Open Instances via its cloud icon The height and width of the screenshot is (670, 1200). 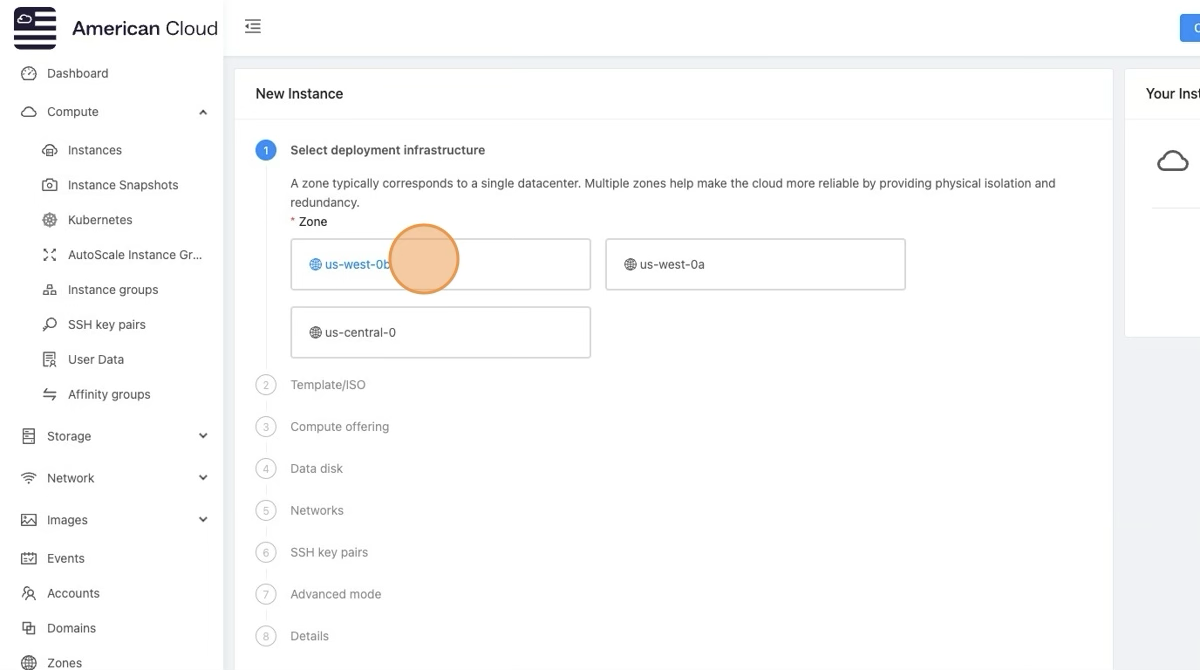pyautogui.click(x=50, y=150)
